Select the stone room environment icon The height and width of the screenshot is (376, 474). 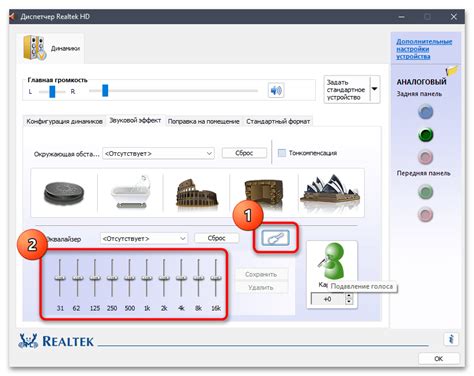pyautogui.click(x=263, y=192)
